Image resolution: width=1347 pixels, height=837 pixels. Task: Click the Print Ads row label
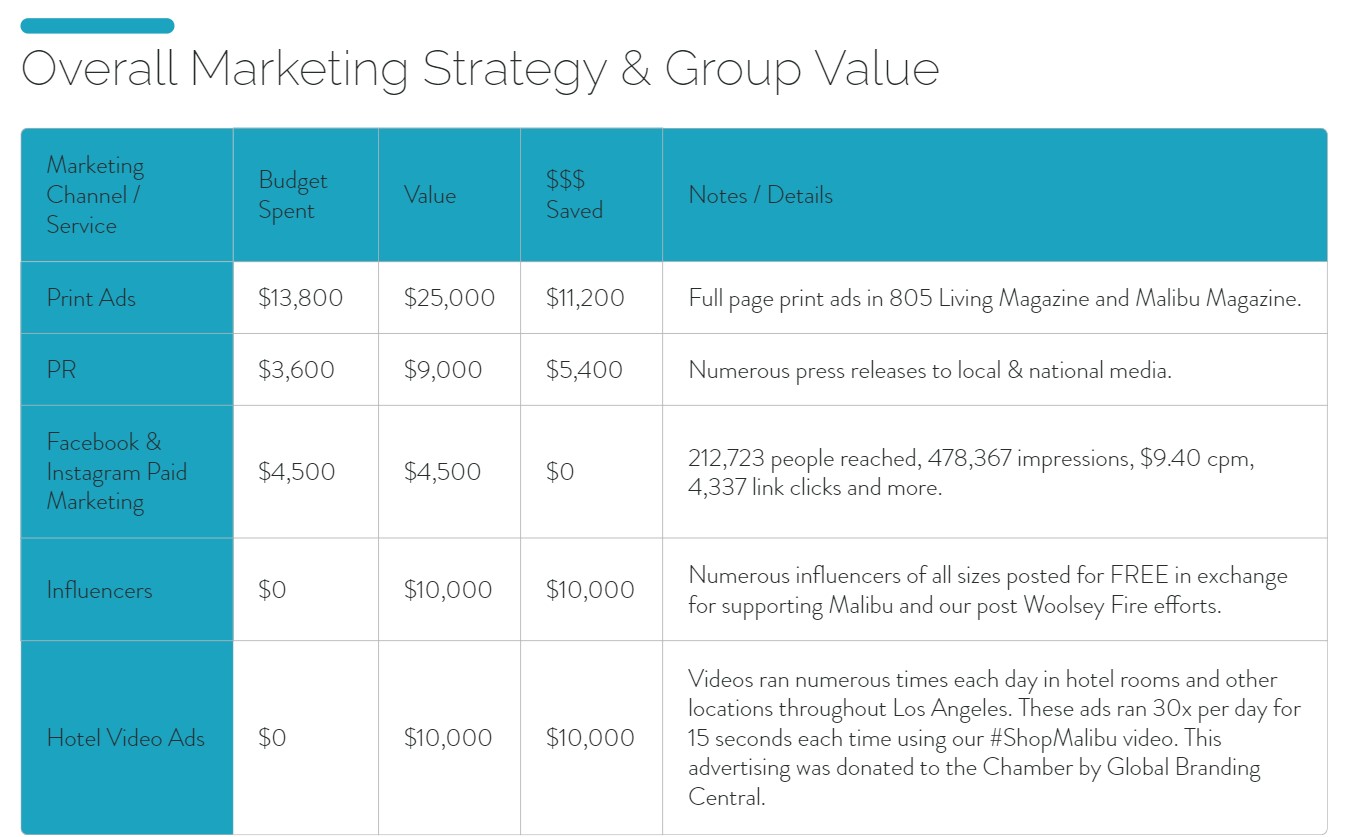click(127, 298)
